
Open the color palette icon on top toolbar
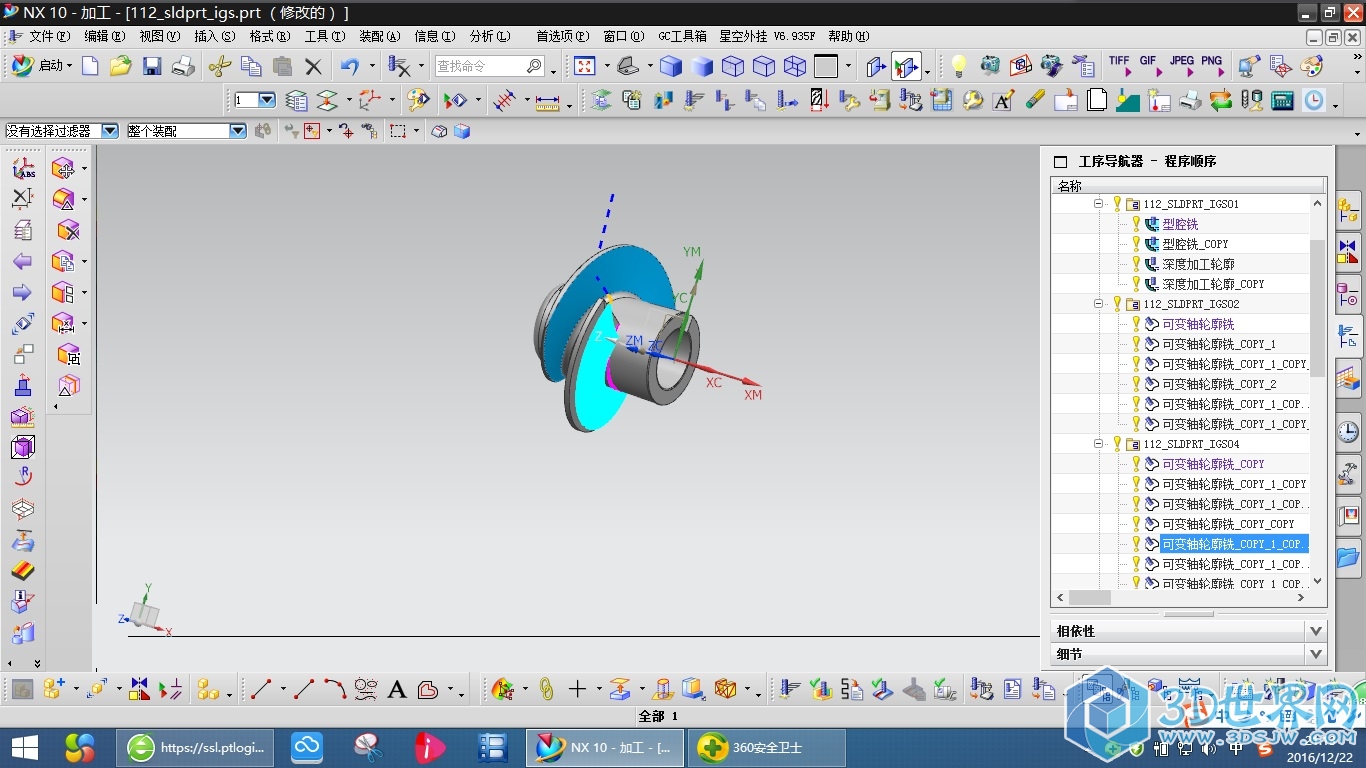(x=1311, y=66)
